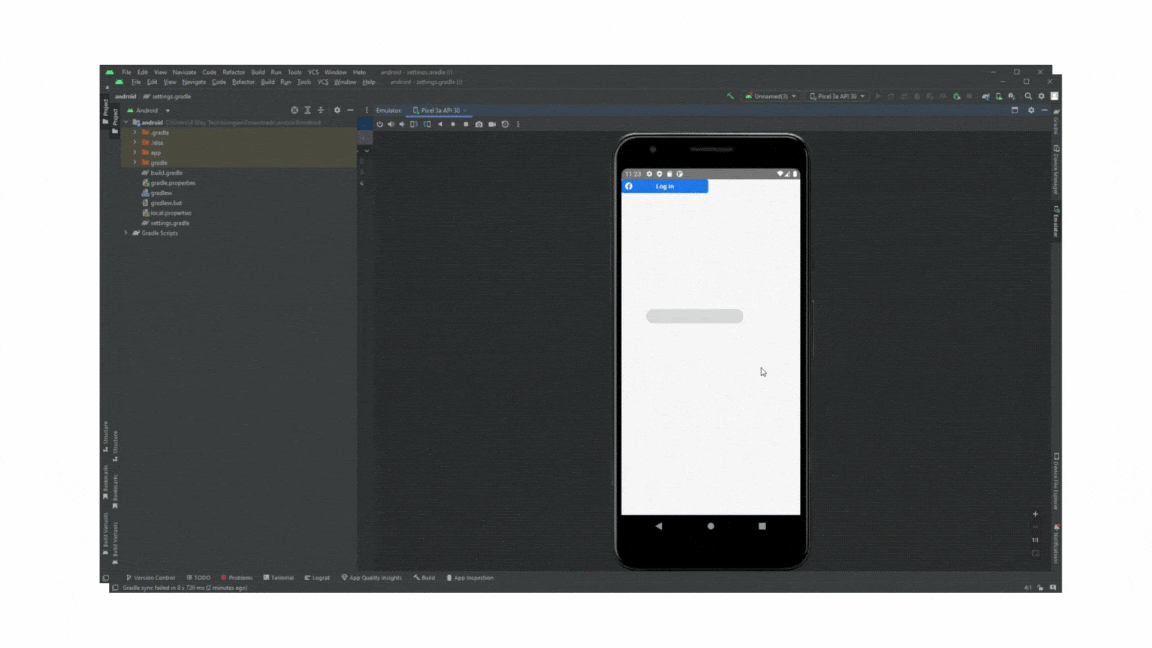Click the Gradle sync failed status message
1152x648 pixels.
[184, 588]
